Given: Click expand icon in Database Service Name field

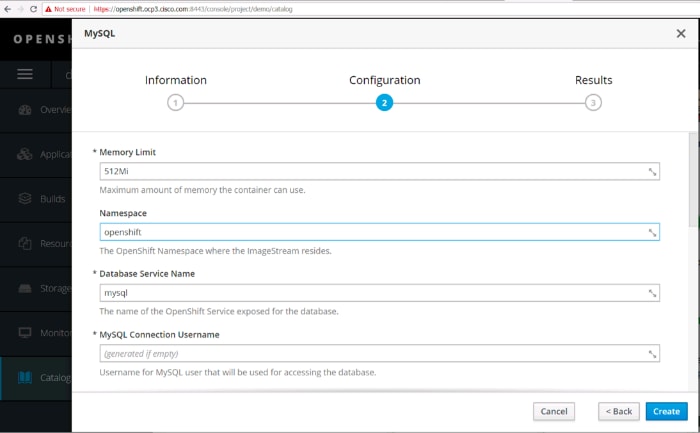Looking at the screenshot, I should pyautogui.click(x=652, y=293).
